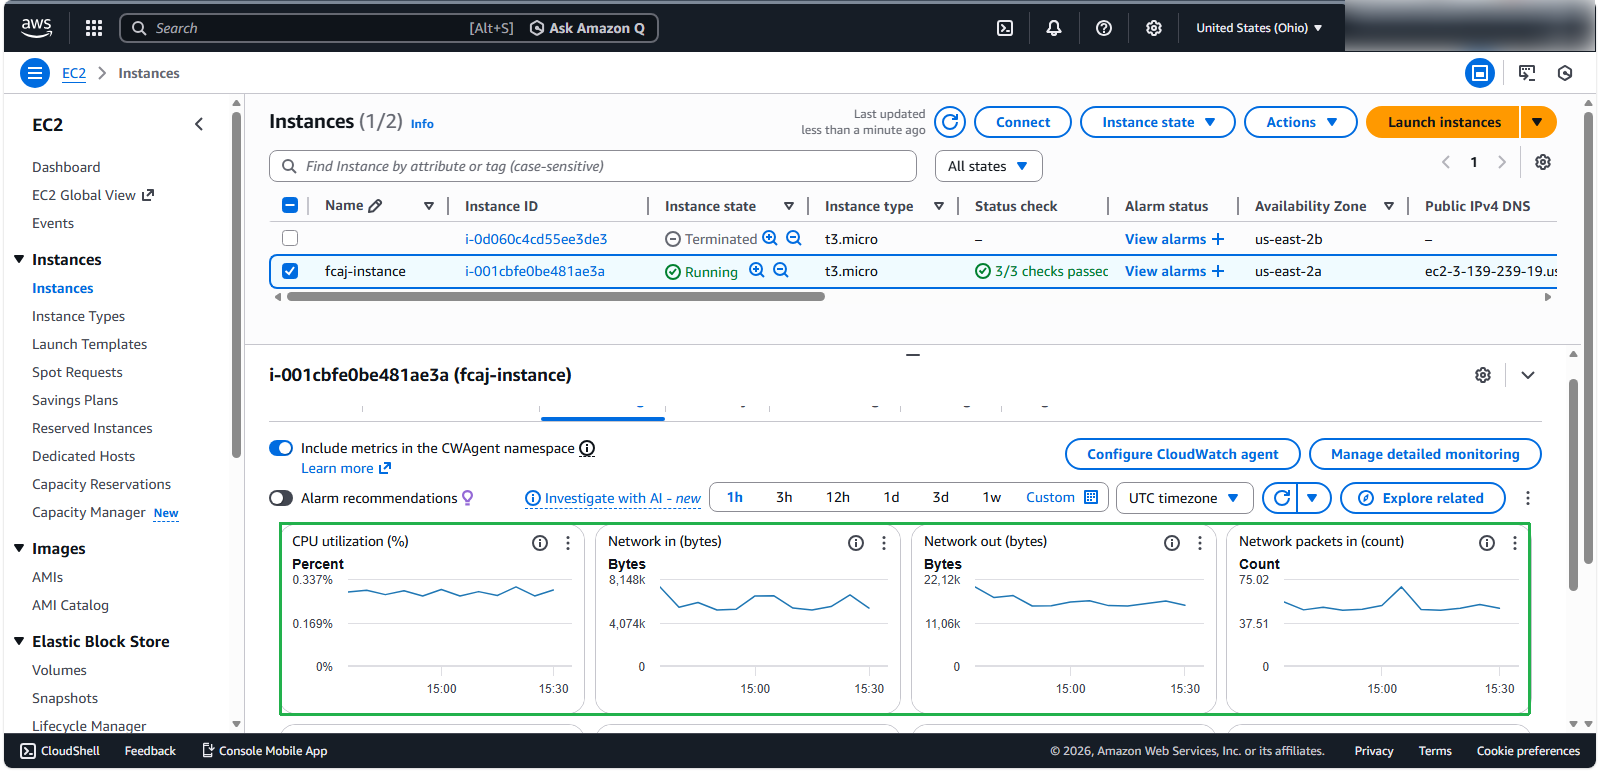Open the Launch instances split arrow
The height and width of the screenshot is (772, 1600).
coord(1538,122)
